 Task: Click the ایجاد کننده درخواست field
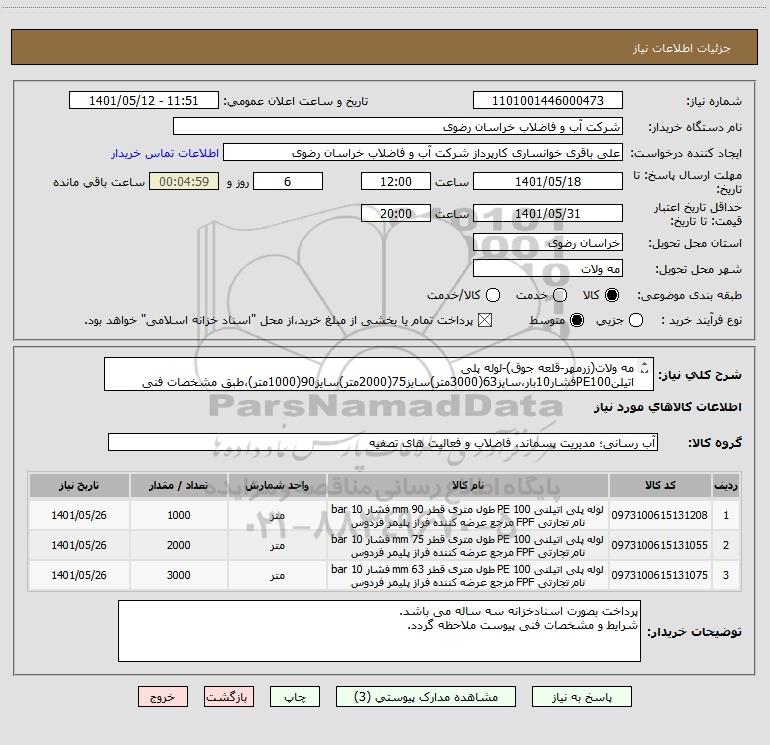pos(423,153)
